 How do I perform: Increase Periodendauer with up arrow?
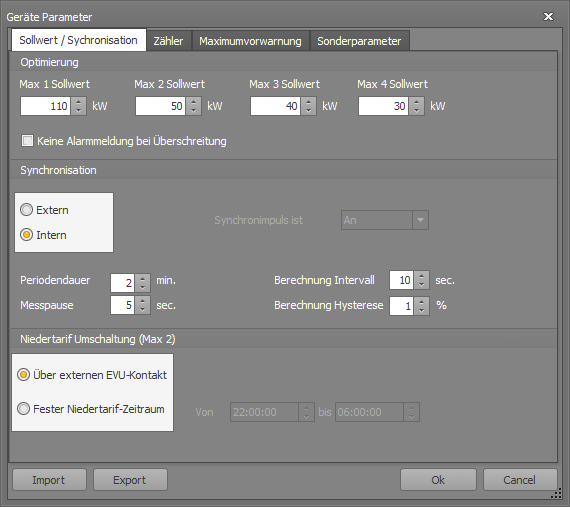tap(142, 278)
